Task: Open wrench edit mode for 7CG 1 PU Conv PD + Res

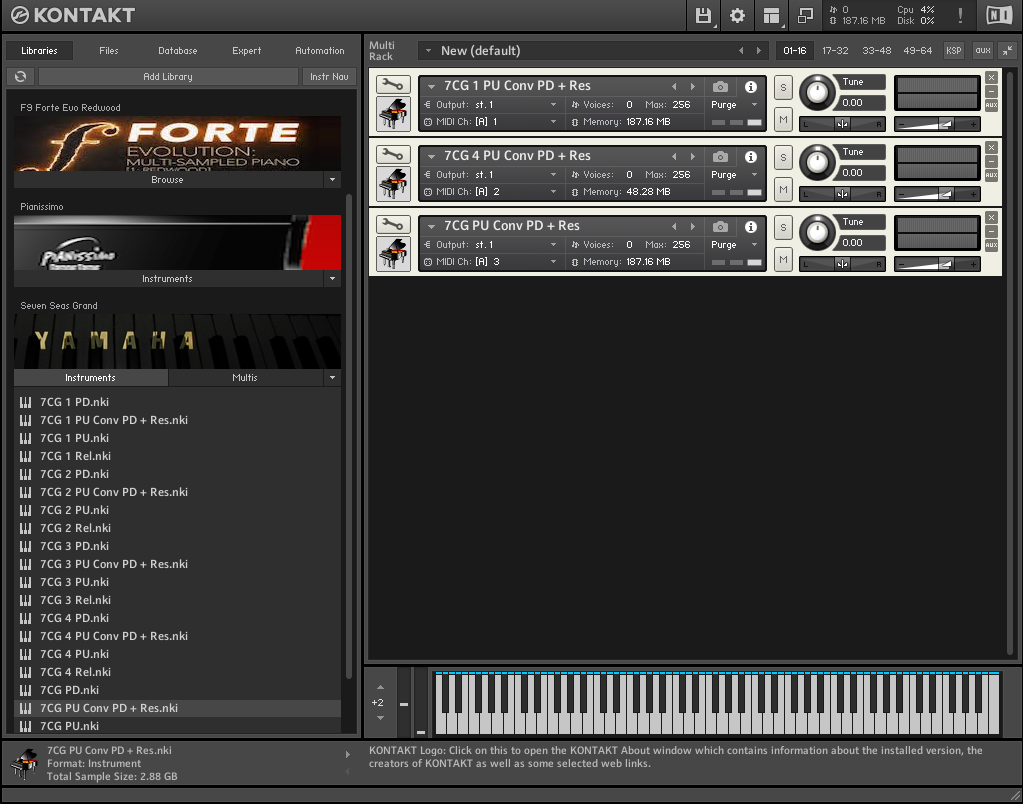Action: click(x=393, y=84)
